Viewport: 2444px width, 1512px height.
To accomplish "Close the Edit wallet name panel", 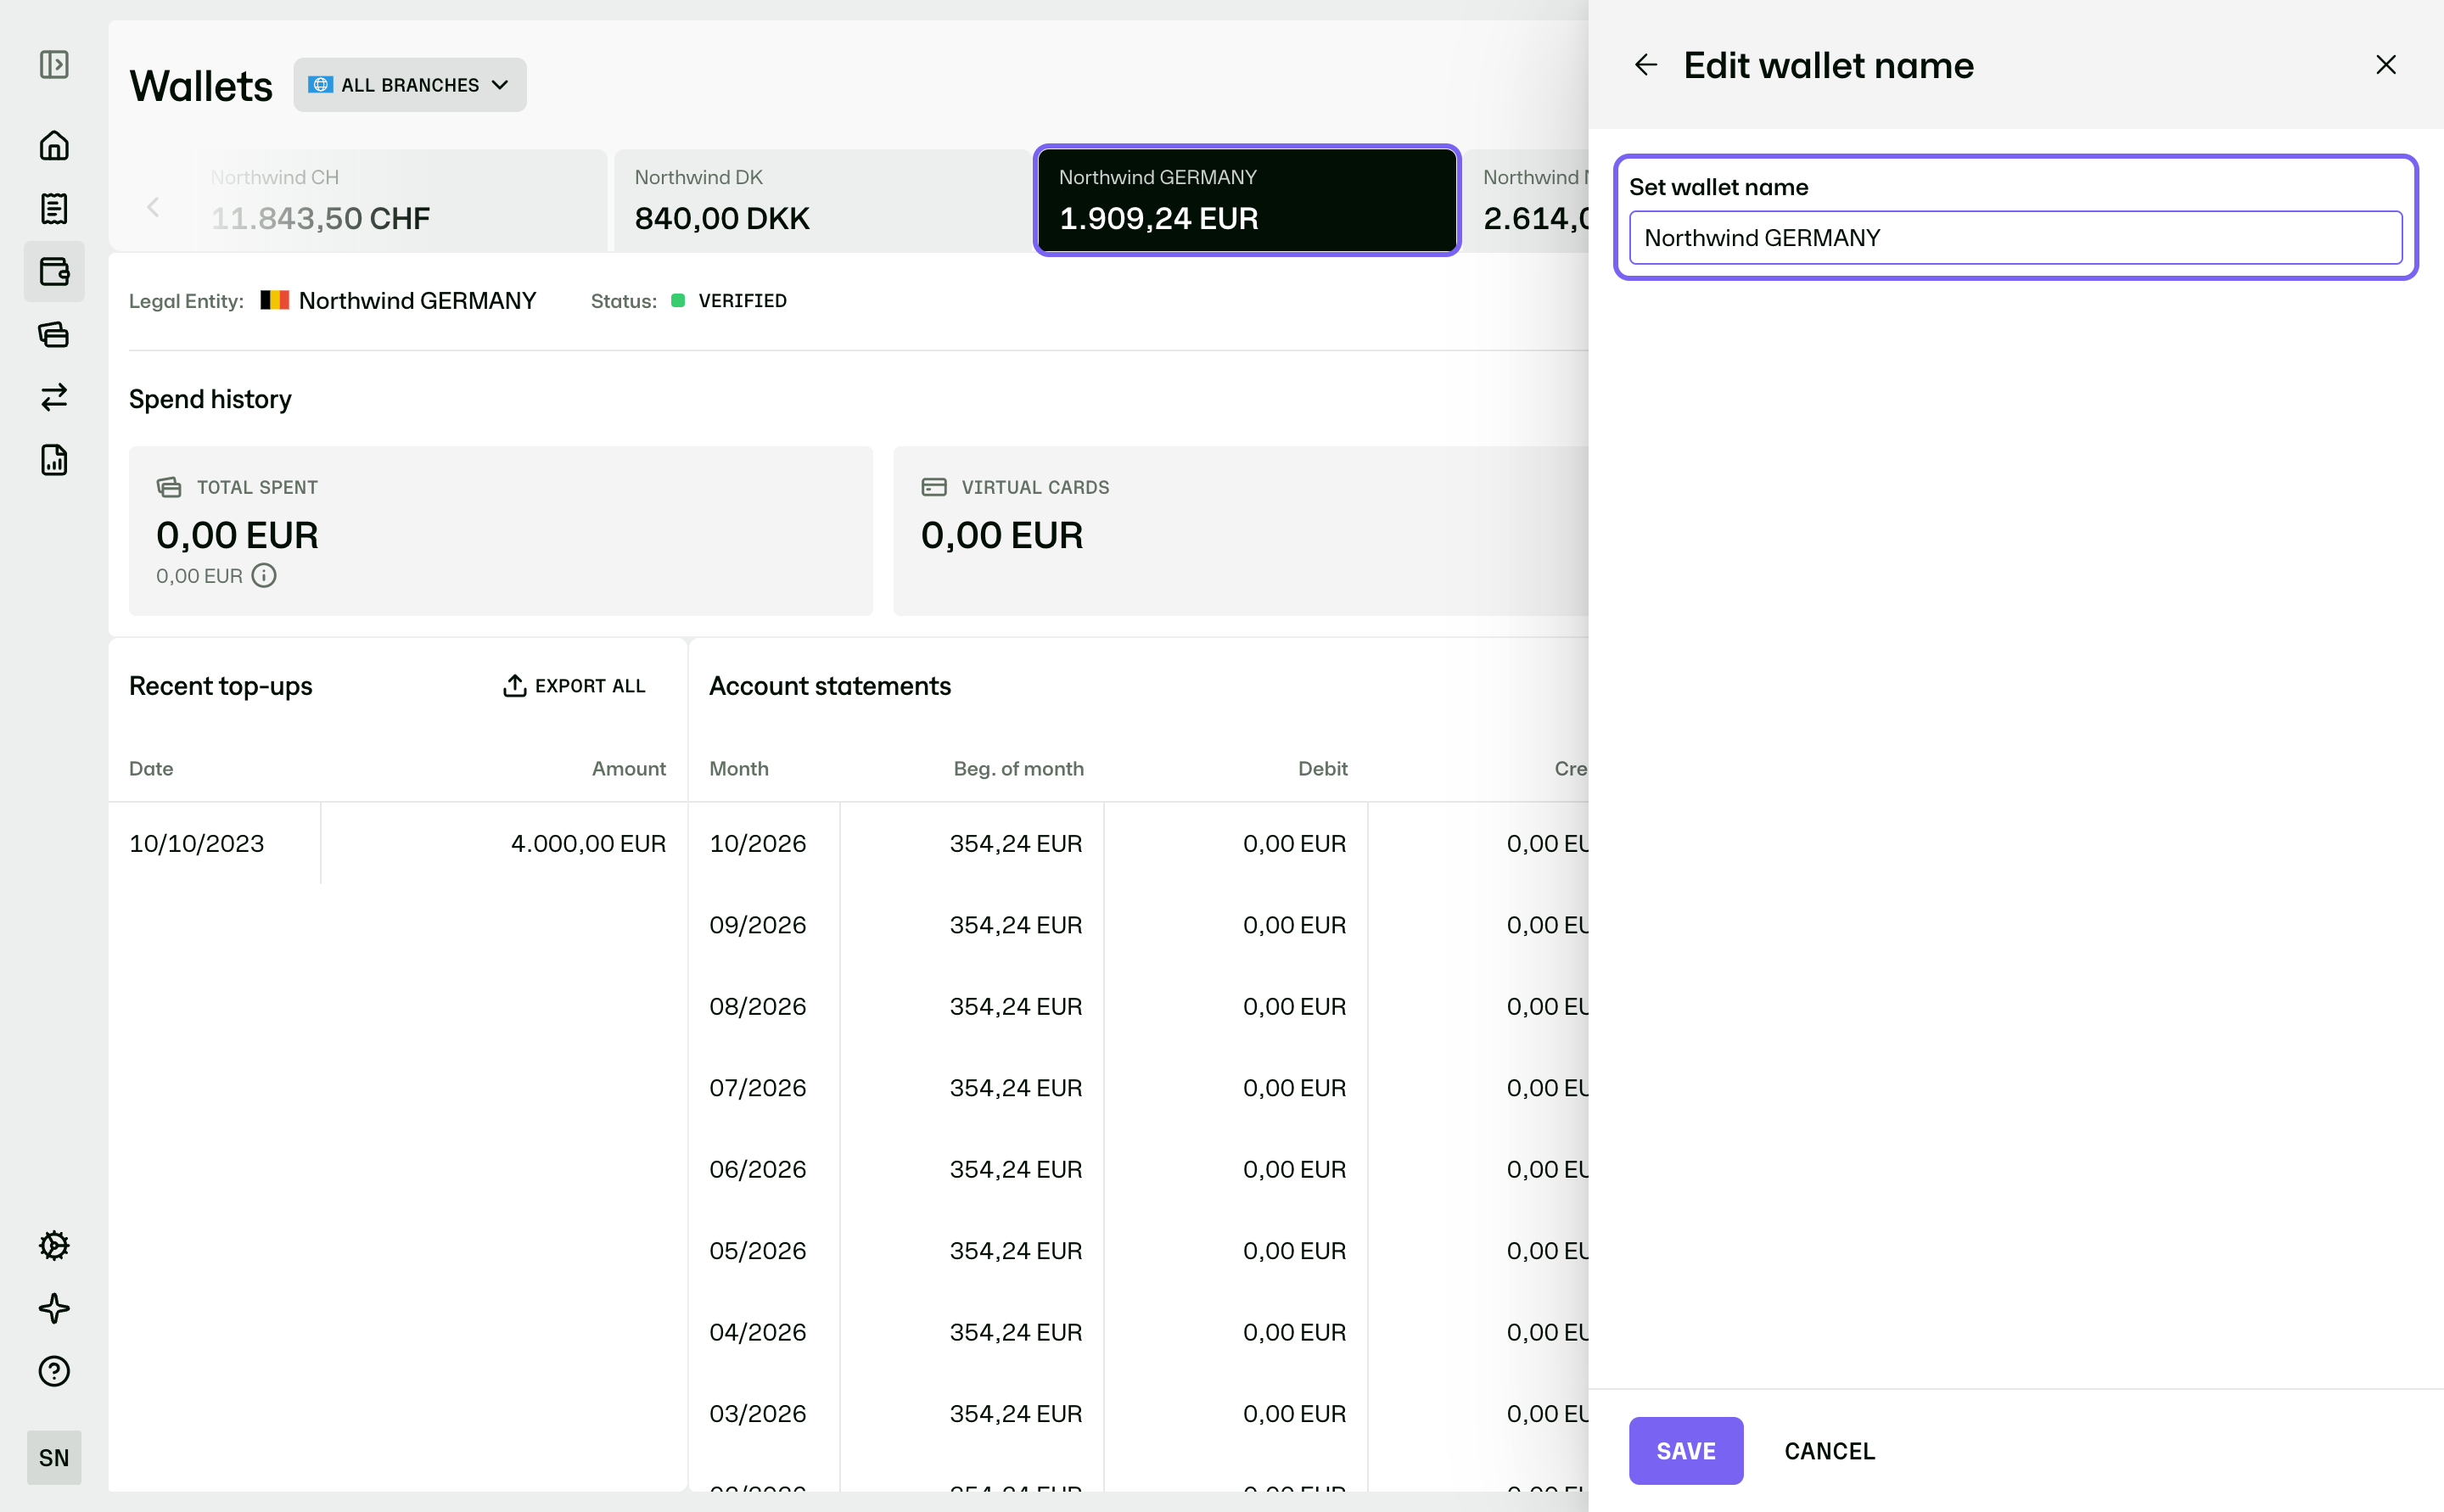I will coord(2386,65).
